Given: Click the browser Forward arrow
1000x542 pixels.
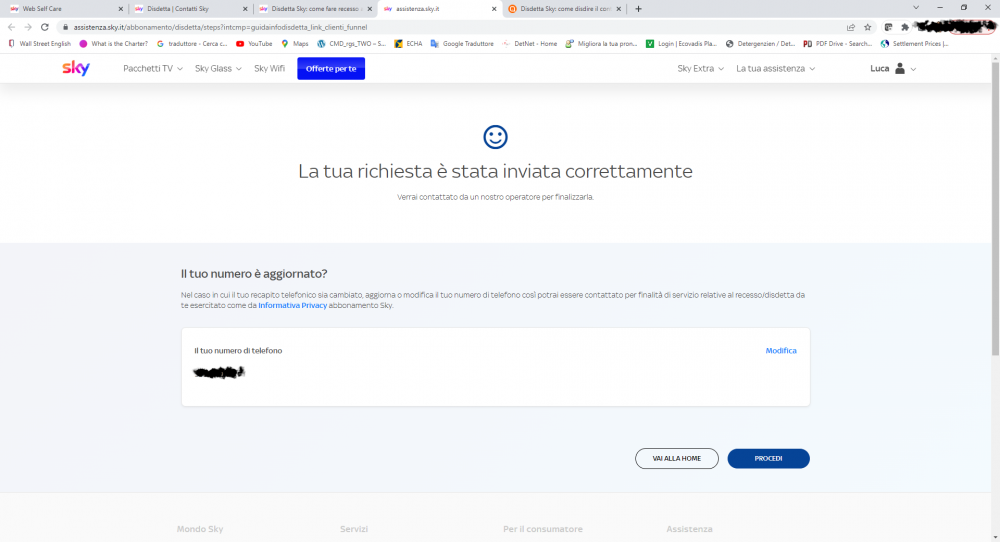Looking at the screenshot, I should click(x=28, y=27).
